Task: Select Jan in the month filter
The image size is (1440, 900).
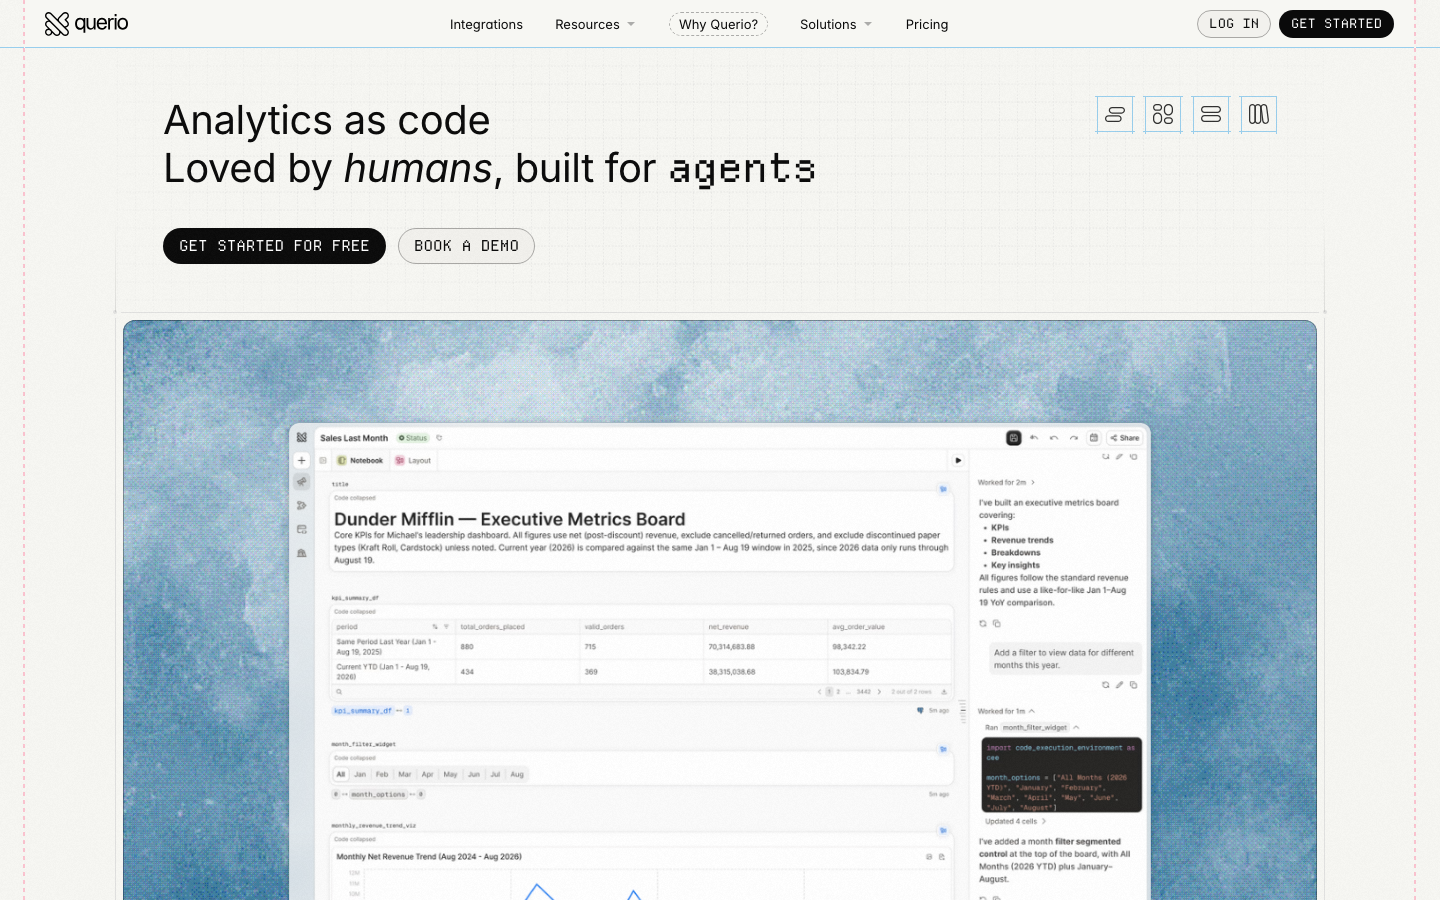Action: 360,774
